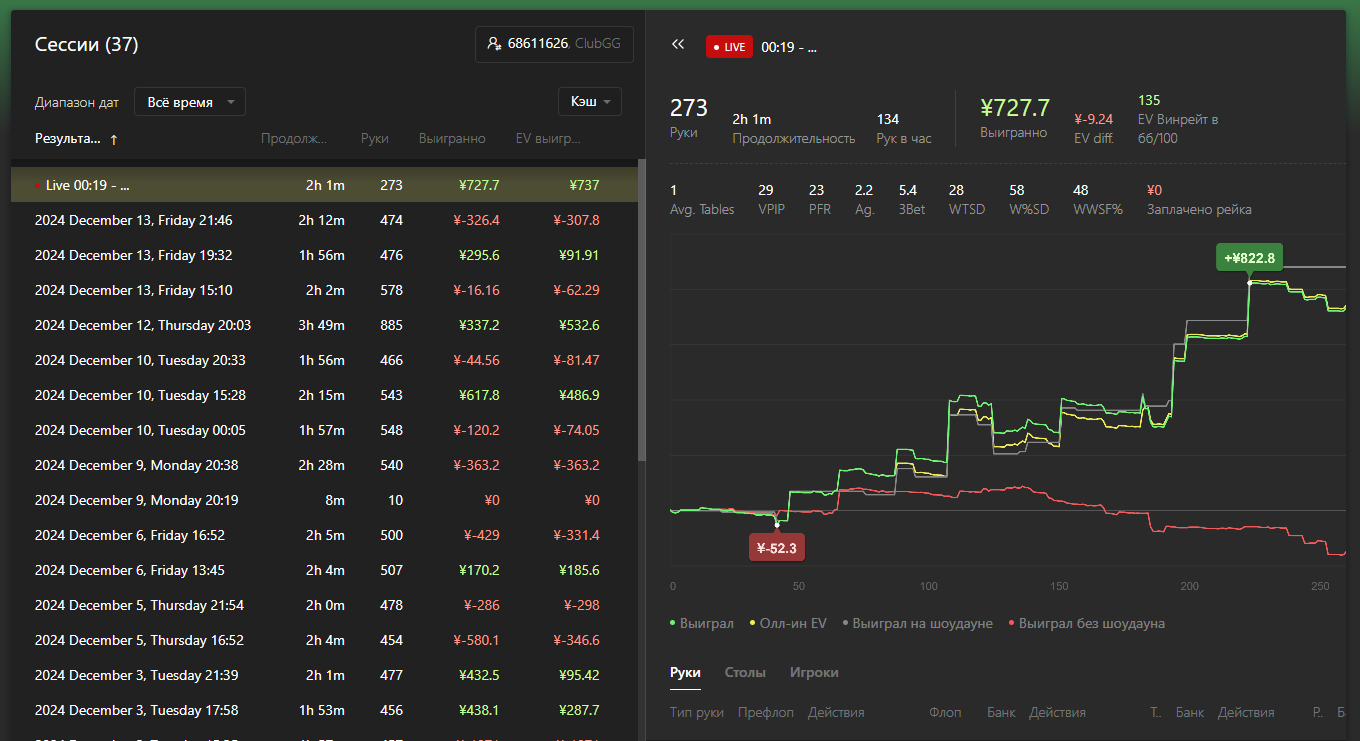Select session December 3, Tuesday 17:58

(324, 710)
